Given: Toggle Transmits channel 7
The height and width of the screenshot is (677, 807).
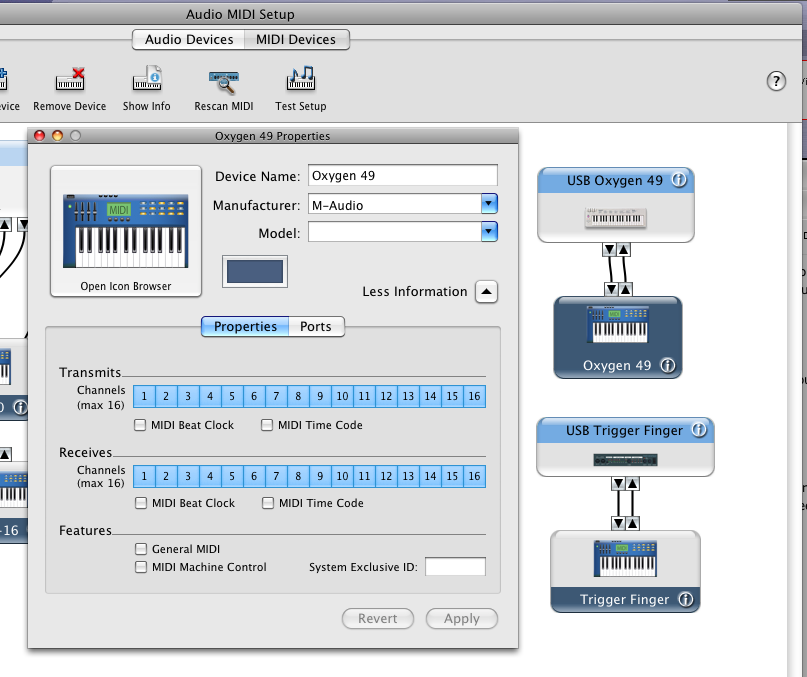Looking at the screenshot, I should point(276,396).
